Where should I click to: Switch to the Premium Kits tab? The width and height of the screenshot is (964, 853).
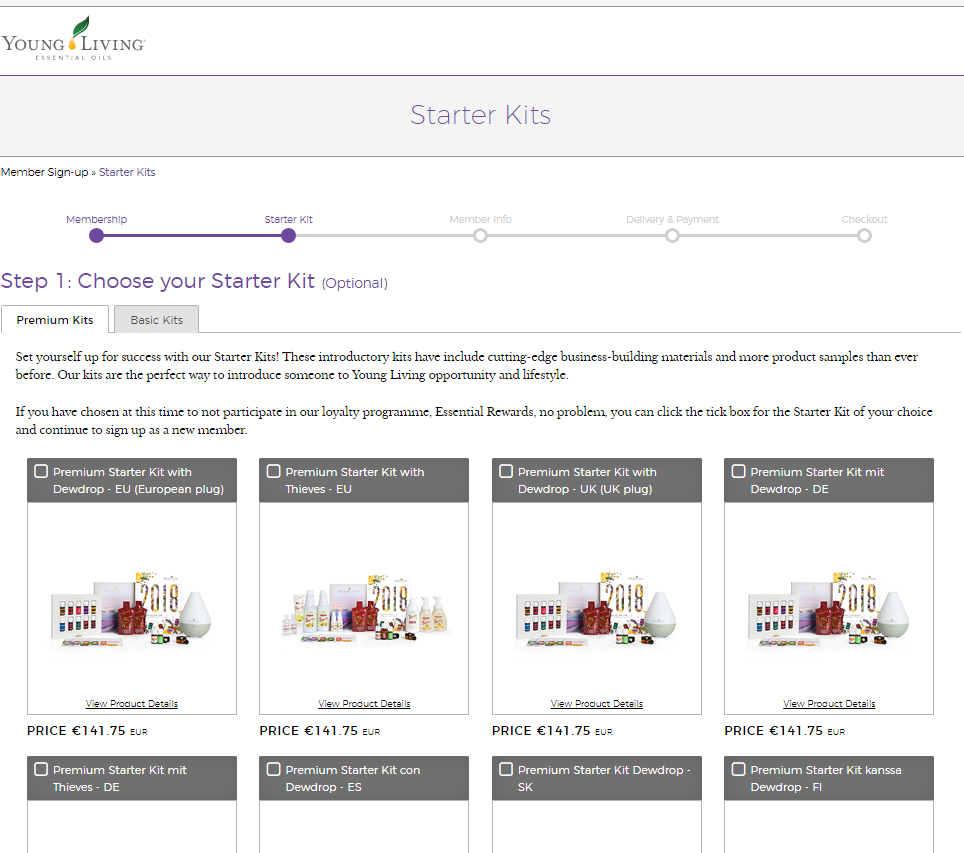coord(55,320)
